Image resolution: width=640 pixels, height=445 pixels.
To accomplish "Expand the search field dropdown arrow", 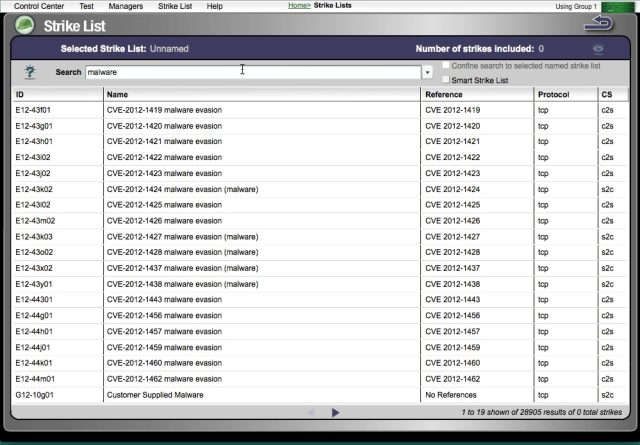I will (427, 72).
